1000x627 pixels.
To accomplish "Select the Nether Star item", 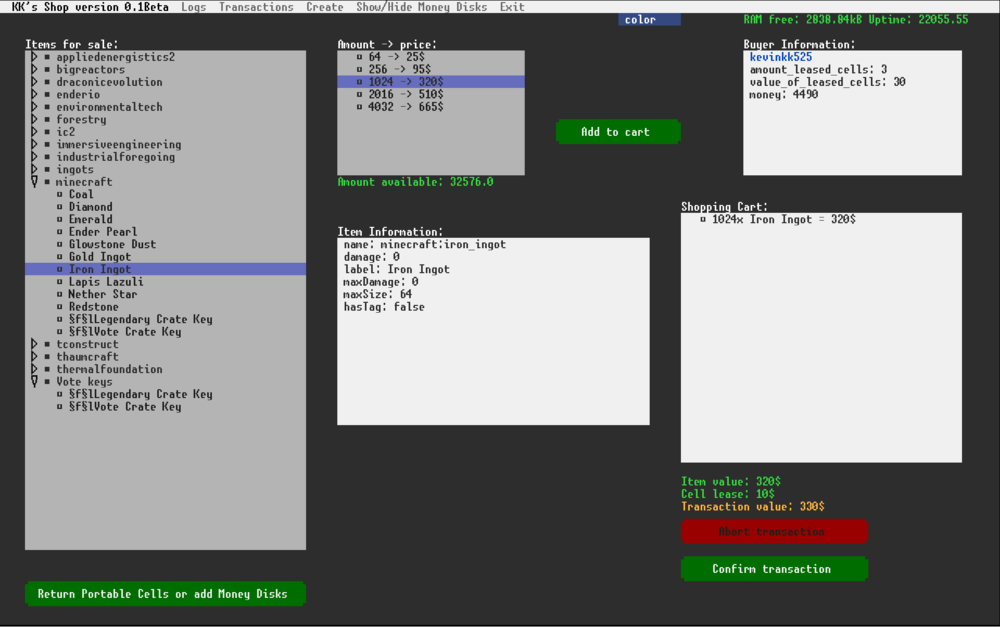I will coord(102,294).
